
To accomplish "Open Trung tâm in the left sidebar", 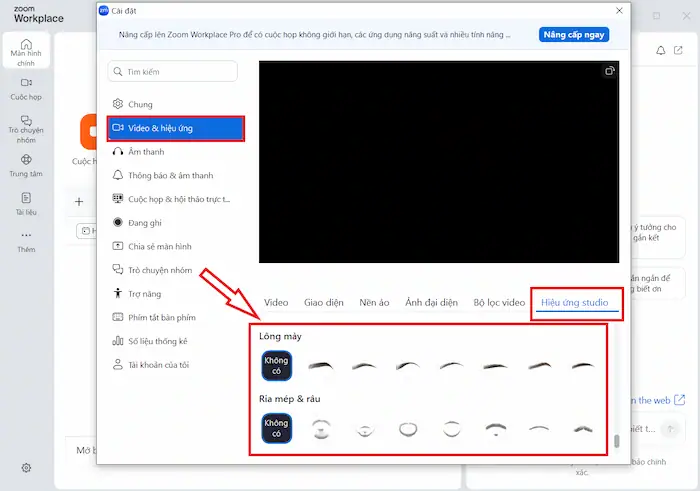I will (x=26, y=164).
